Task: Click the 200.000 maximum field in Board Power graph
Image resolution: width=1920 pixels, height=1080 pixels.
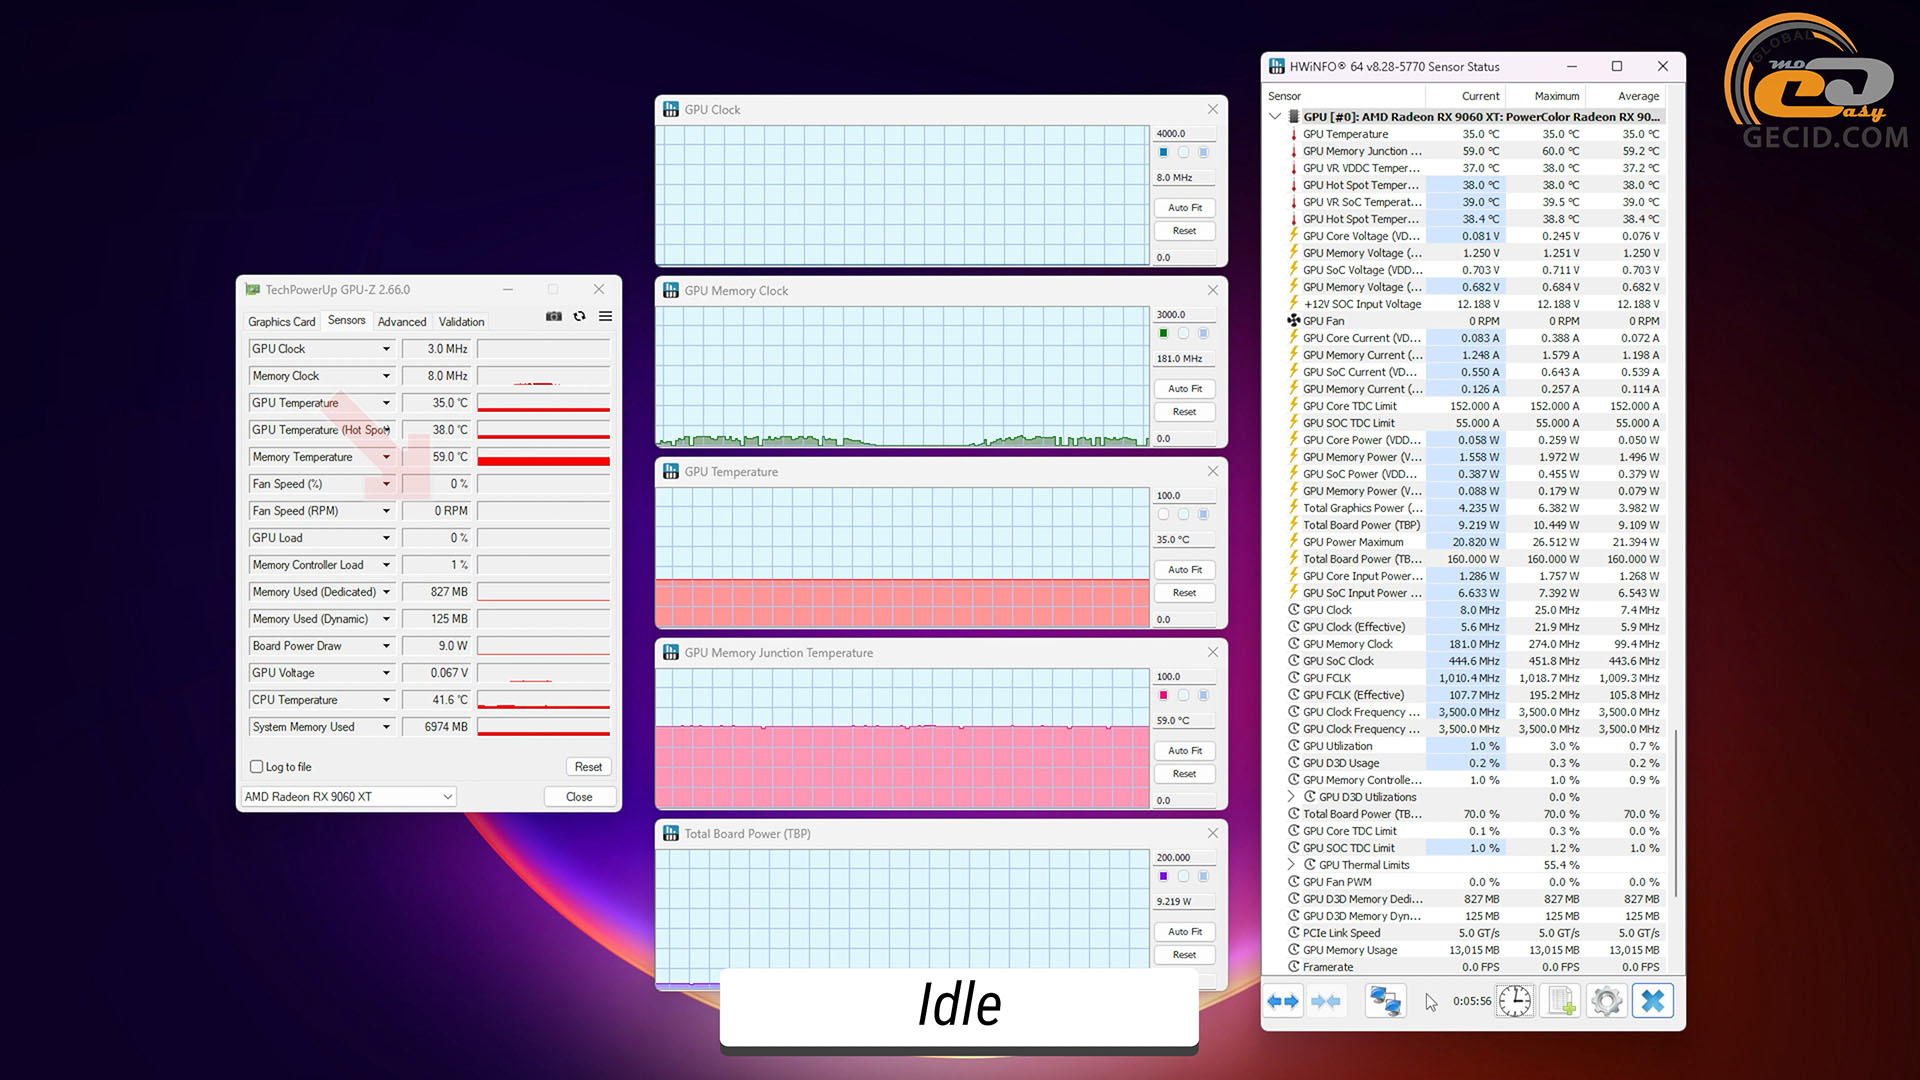Action: pos(1185,857)
